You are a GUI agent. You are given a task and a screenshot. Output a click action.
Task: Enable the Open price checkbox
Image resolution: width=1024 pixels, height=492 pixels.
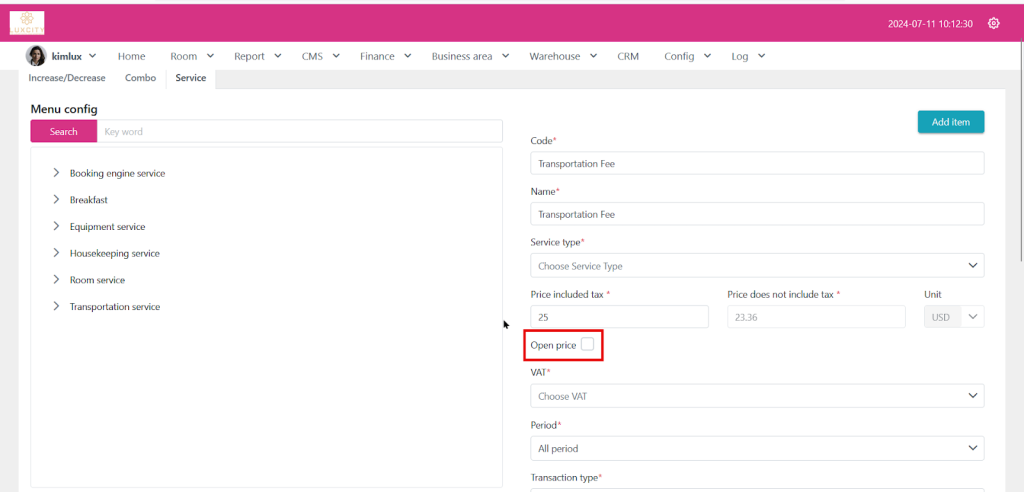point(587,344)
